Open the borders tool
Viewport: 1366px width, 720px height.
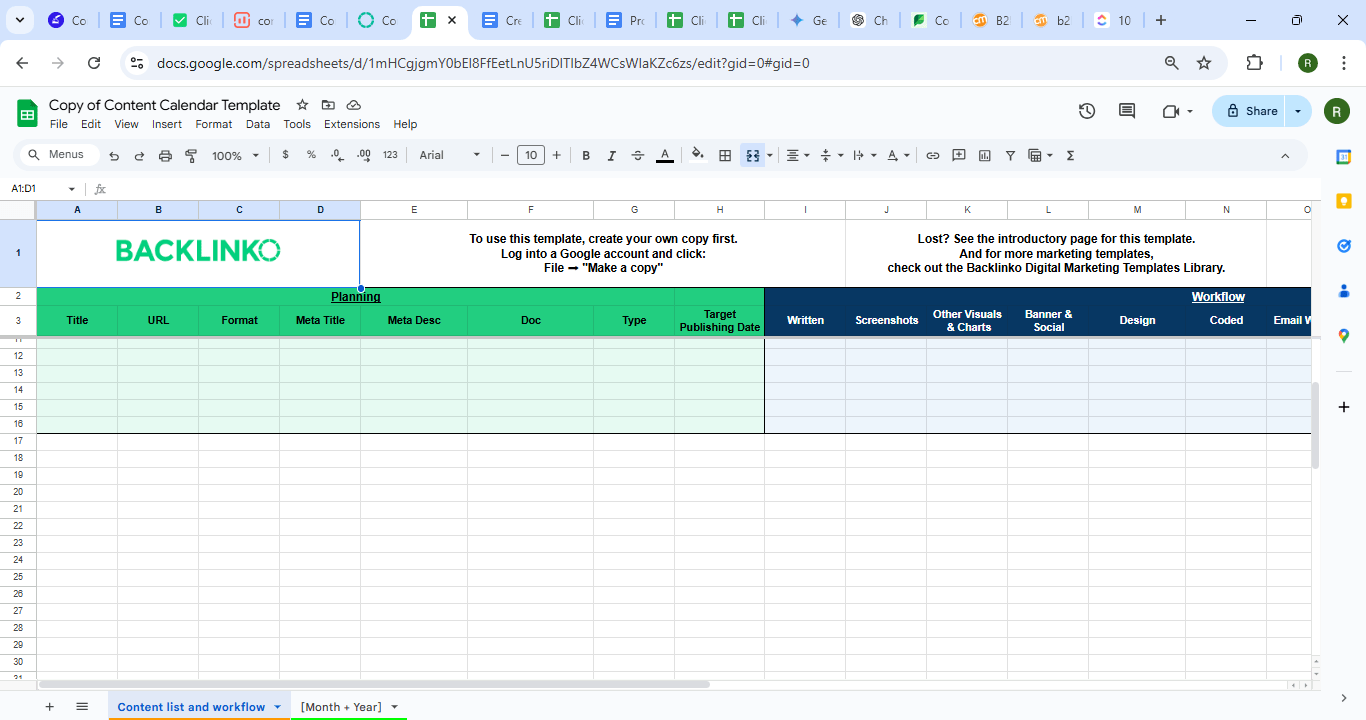(725, 155)
